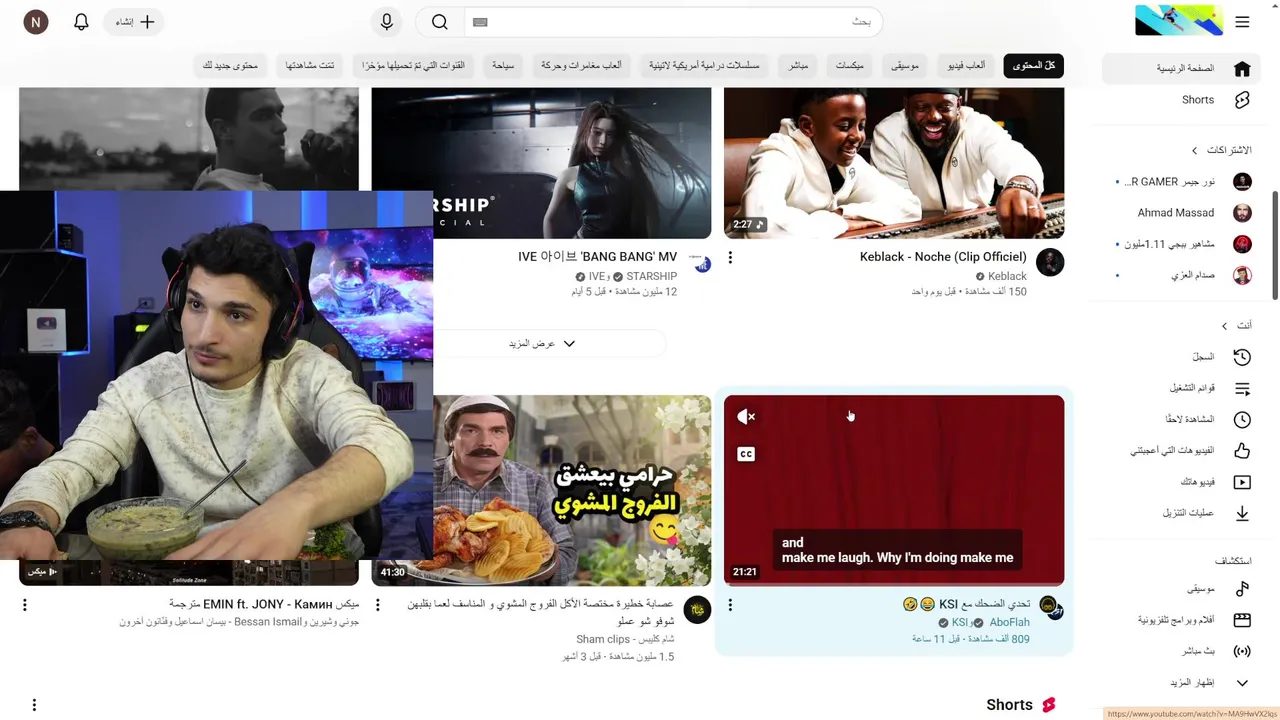Expand Show more (عرض المزيد) videos
Screen dimensions: 1280x720
click(542, 344)
